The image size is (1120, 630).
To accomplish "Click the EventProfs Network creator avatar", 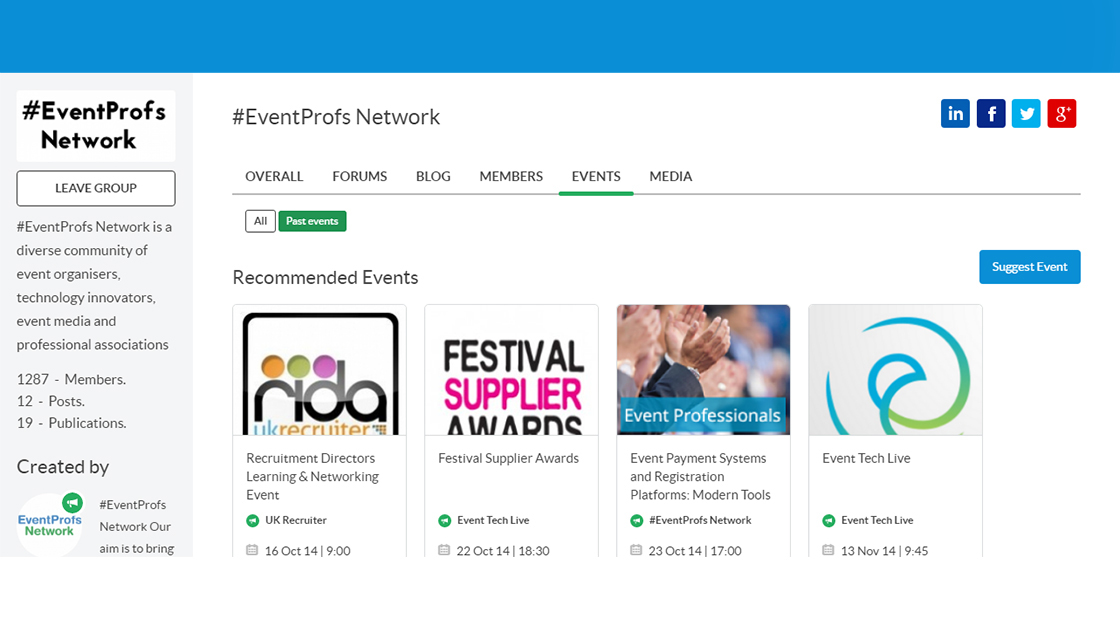I will coord(49,525).
